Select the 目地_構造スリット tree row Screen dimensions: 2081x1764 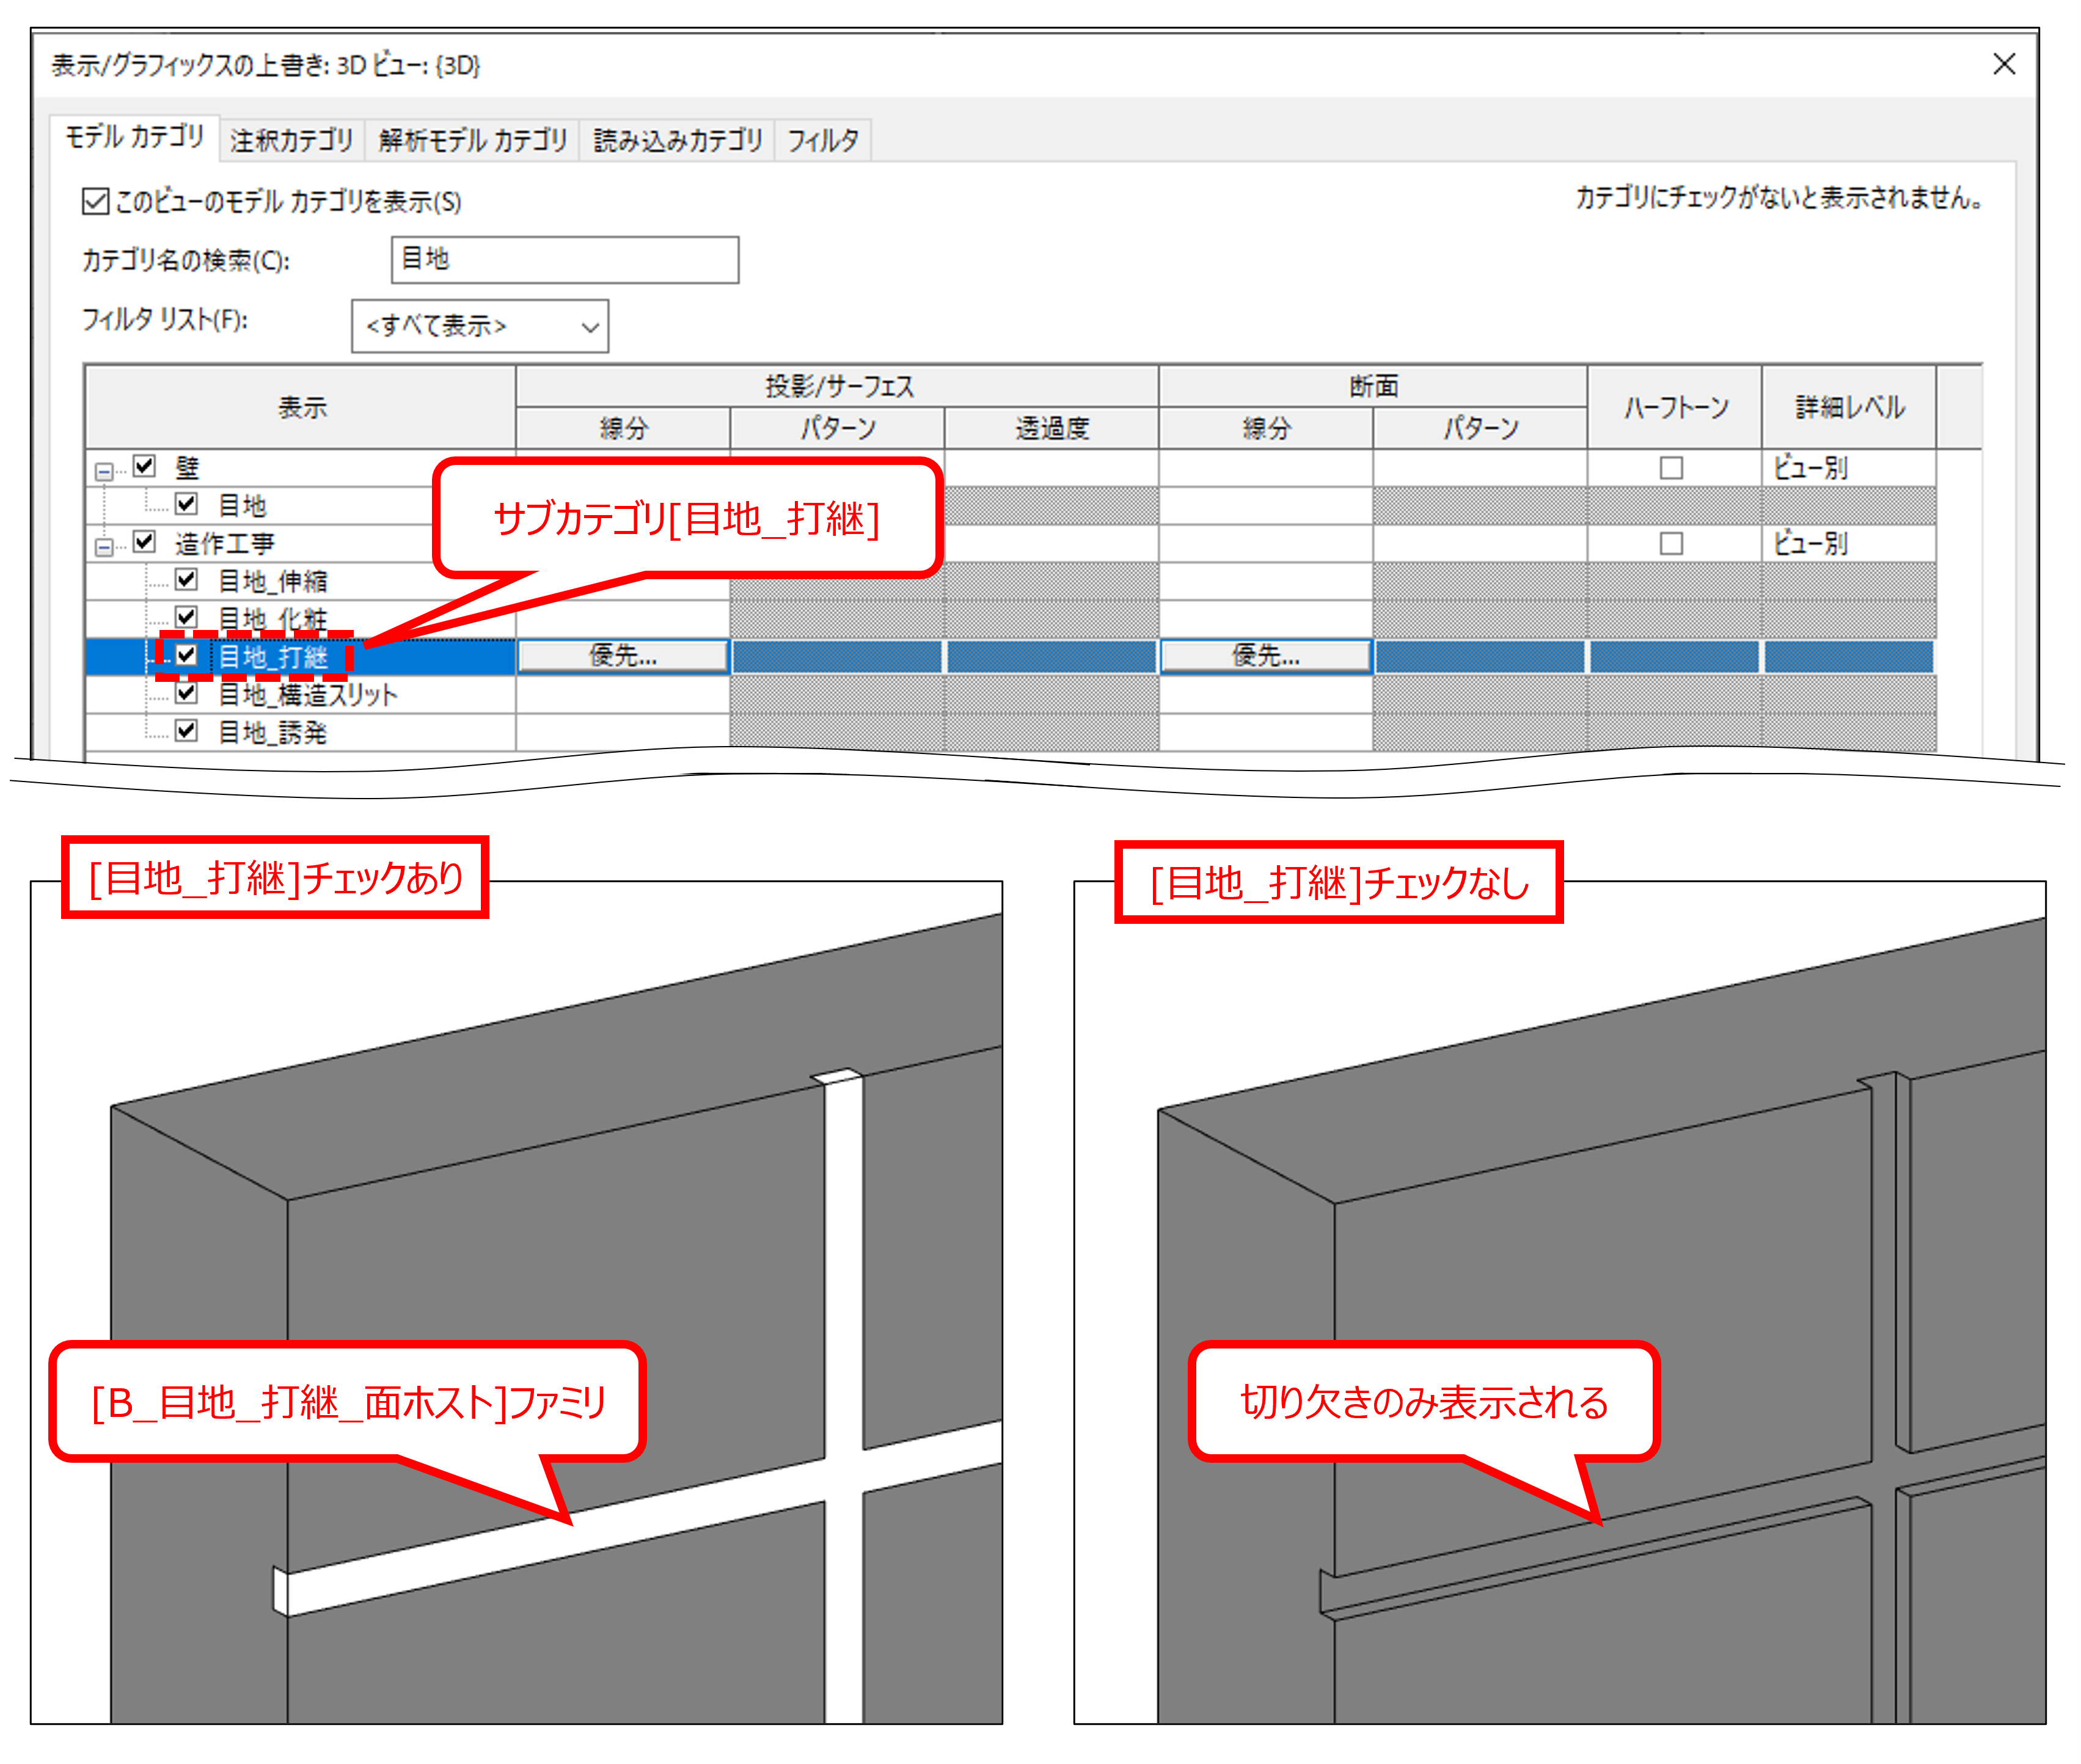[300, 694]
